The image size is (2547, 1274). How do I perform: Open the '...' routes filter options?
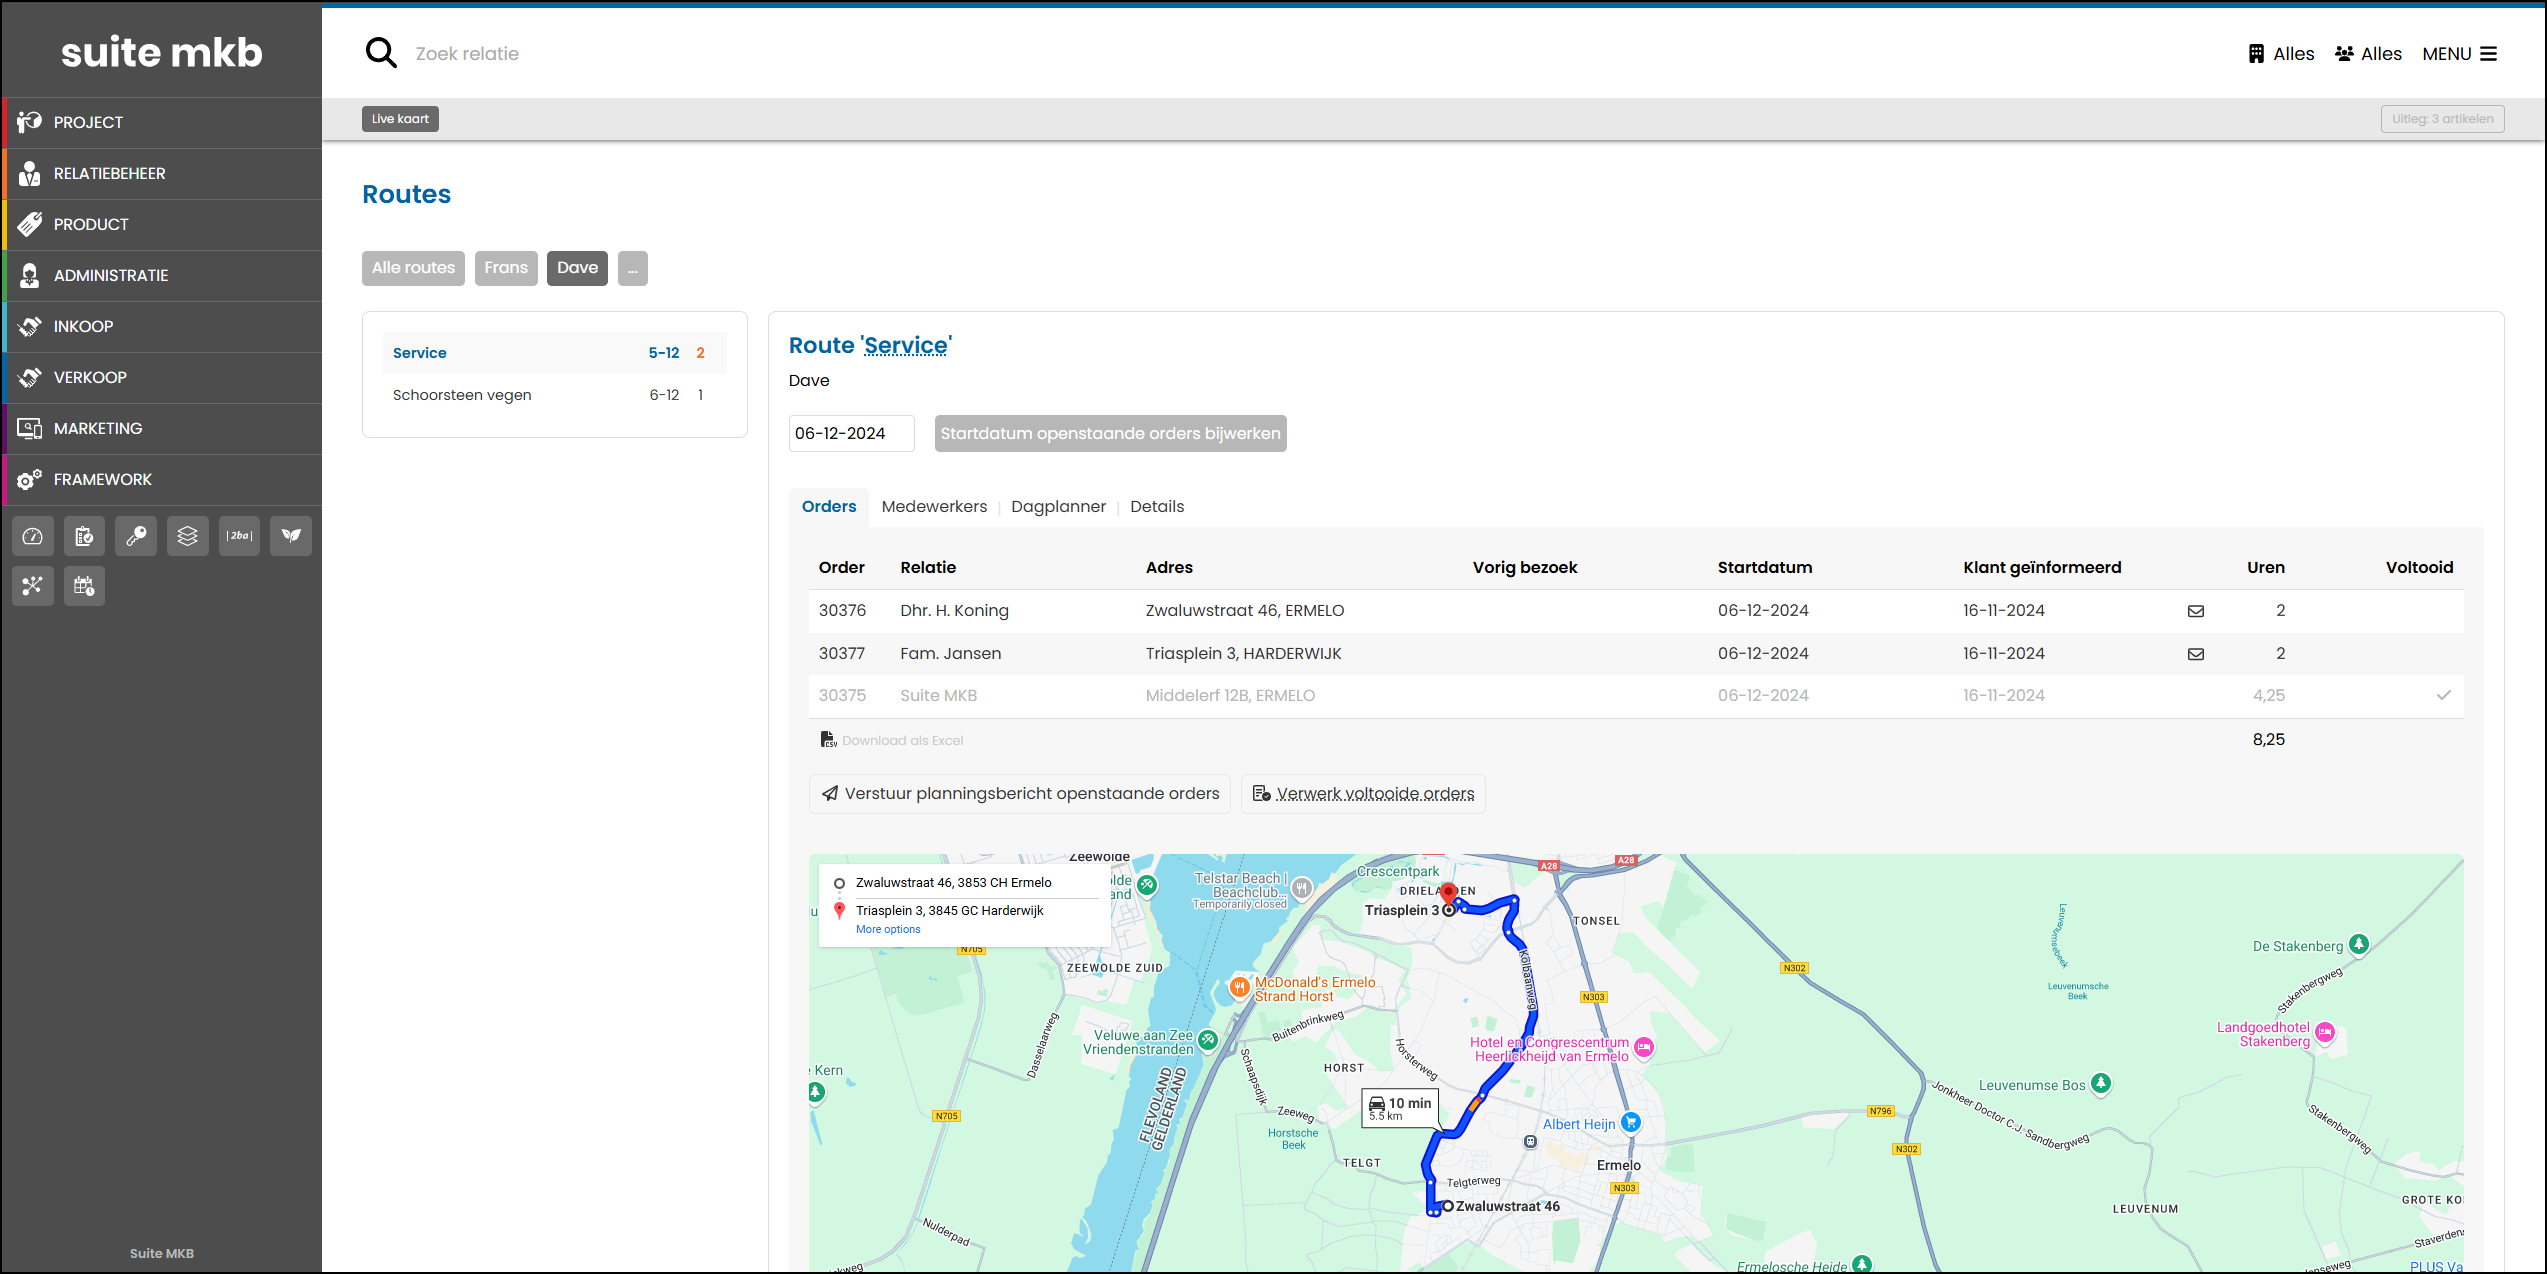[633, 268]
